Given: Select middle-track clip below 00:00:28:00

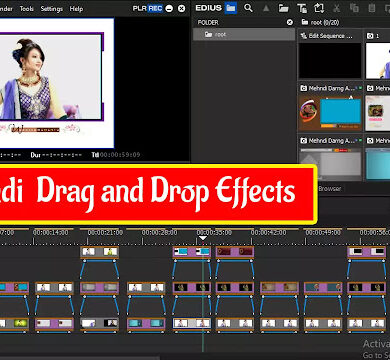Looking at the screenshot, I should pos(146,288).
